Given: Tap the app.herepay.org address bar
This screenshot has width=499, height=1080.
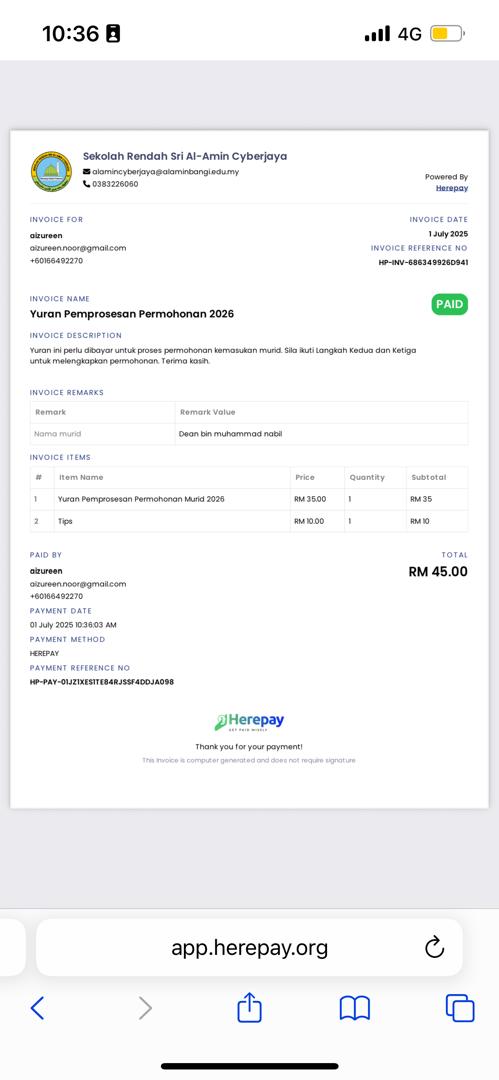Looking at the screenshot, I should pyautogui.click(x=250, y=948).
